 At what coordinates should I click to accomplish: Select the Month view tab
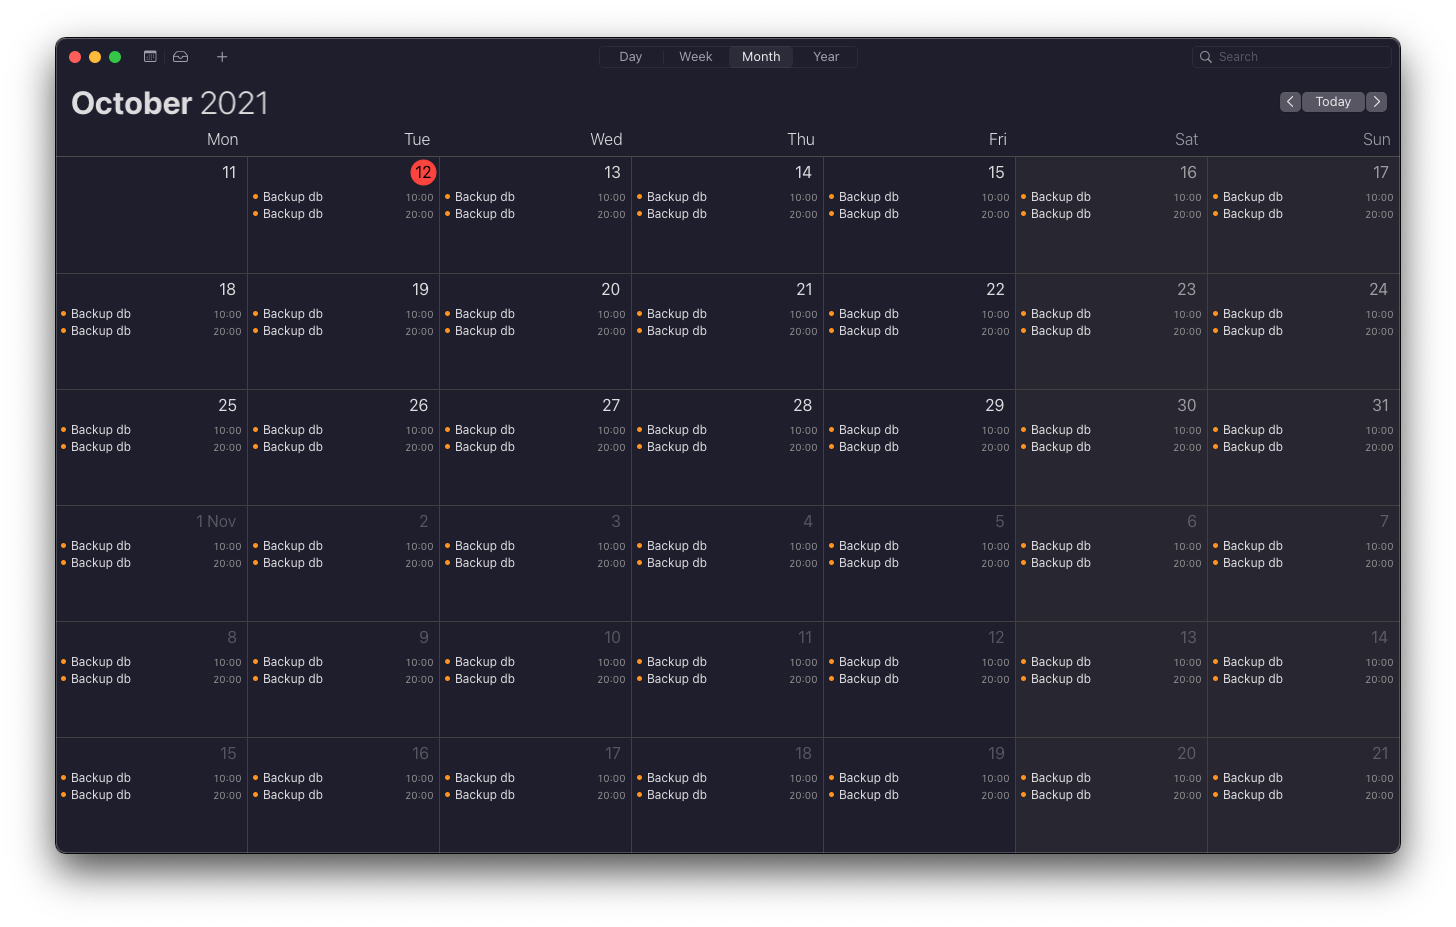[x=761, y=57]
